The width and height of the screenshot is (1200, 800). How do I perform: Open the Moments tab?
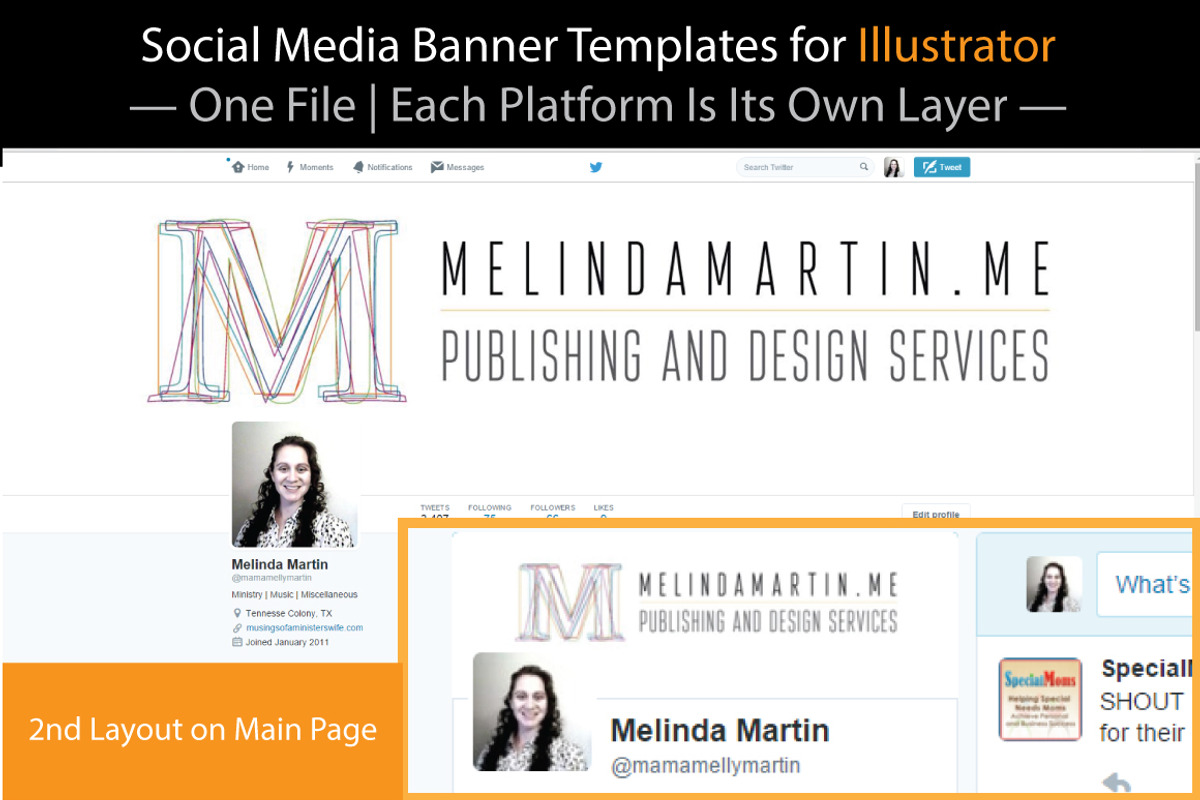(x=310, y=167)
